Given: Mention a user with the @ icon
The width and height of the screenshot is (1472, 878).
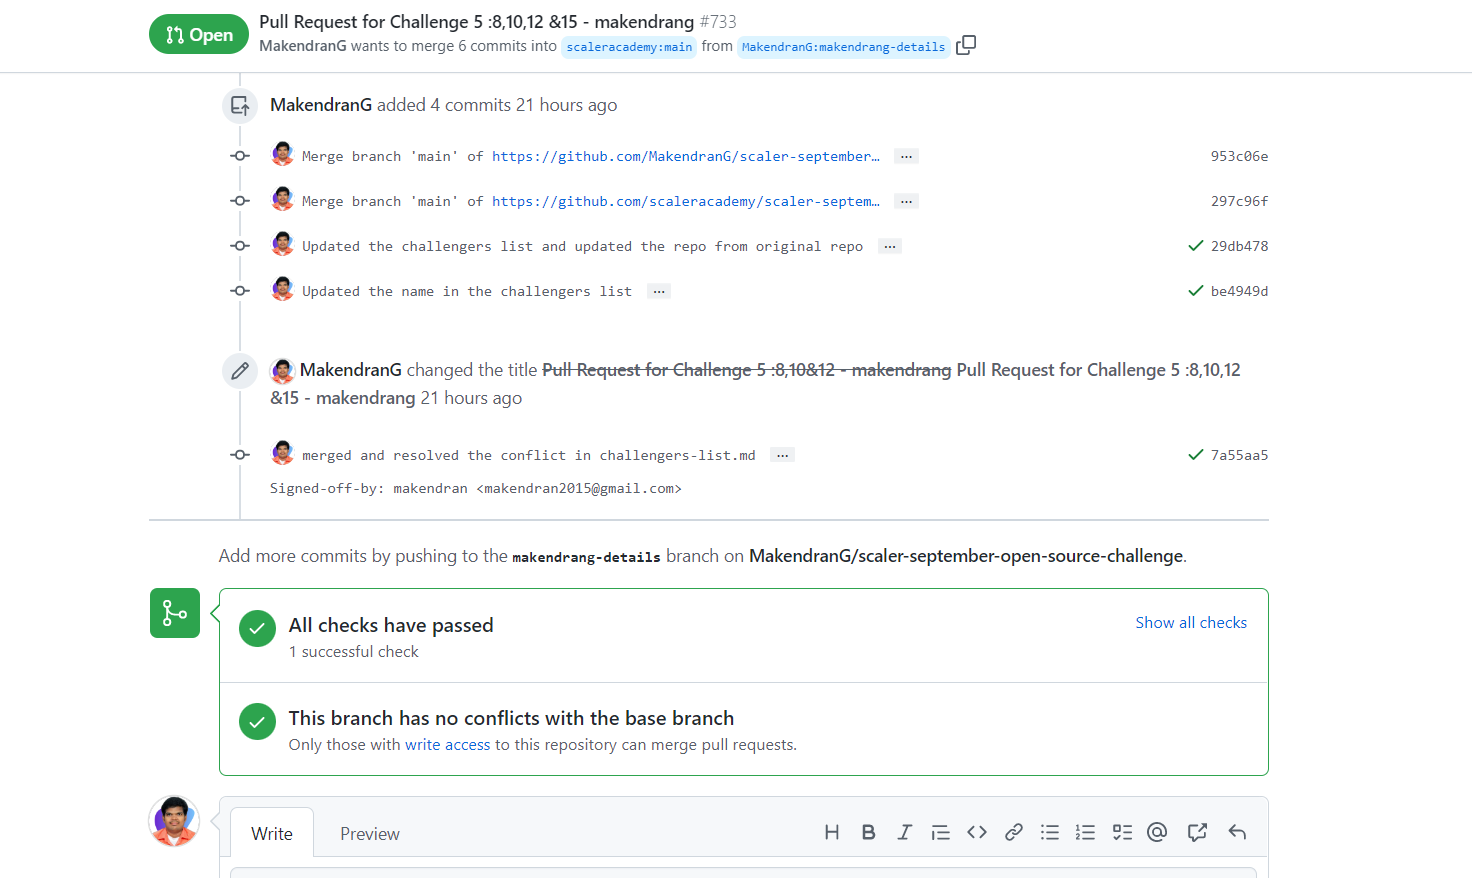Looking at the screenshot, I should coord(1157,832).
